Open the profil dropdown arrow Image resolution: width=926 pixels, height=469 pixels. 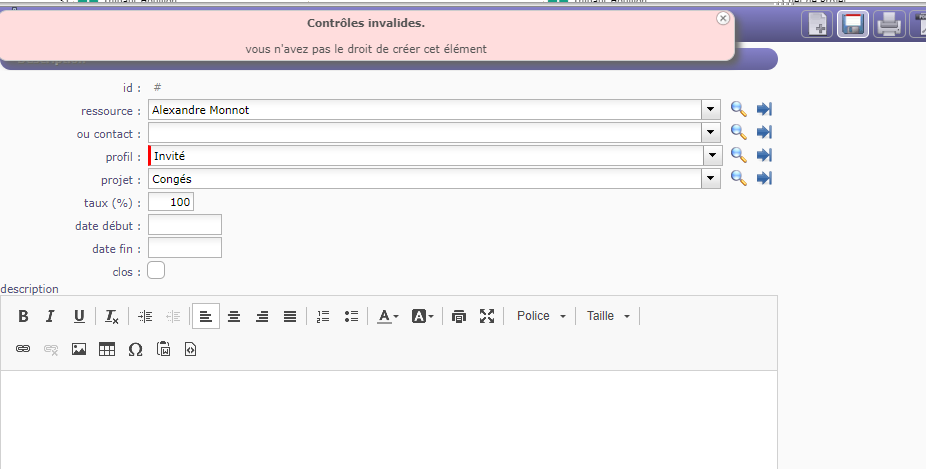[712, 155]
